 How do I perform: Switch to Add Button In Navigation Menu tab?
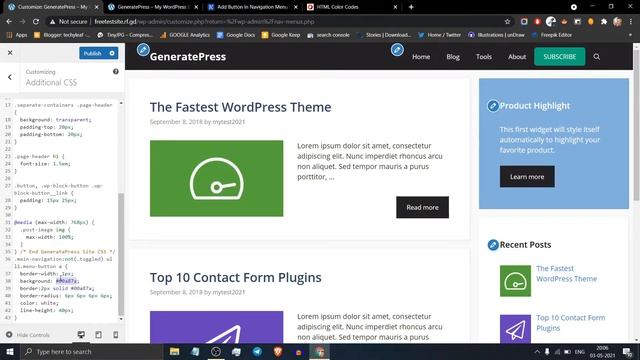point(252,7)
